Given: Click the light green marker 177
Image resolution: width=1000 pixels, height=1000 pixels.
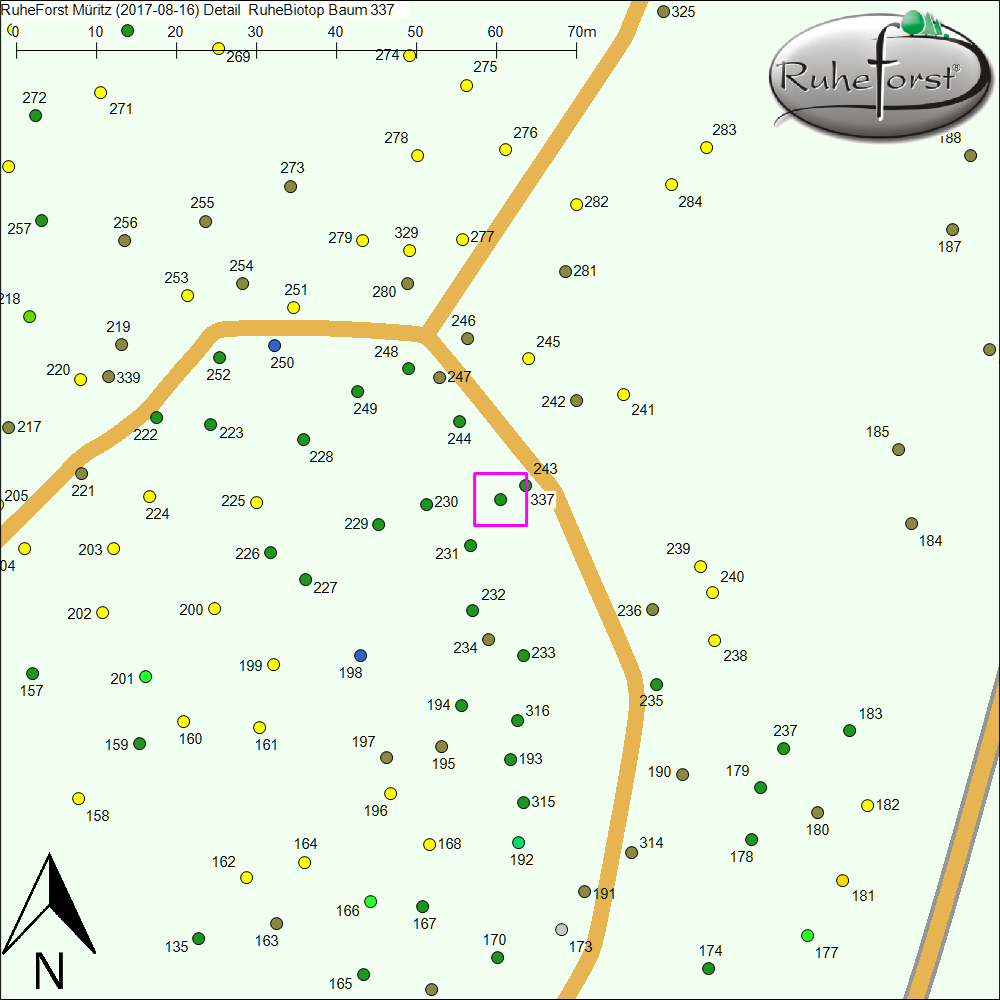Looking at the screenshot, I should [808, 935].
